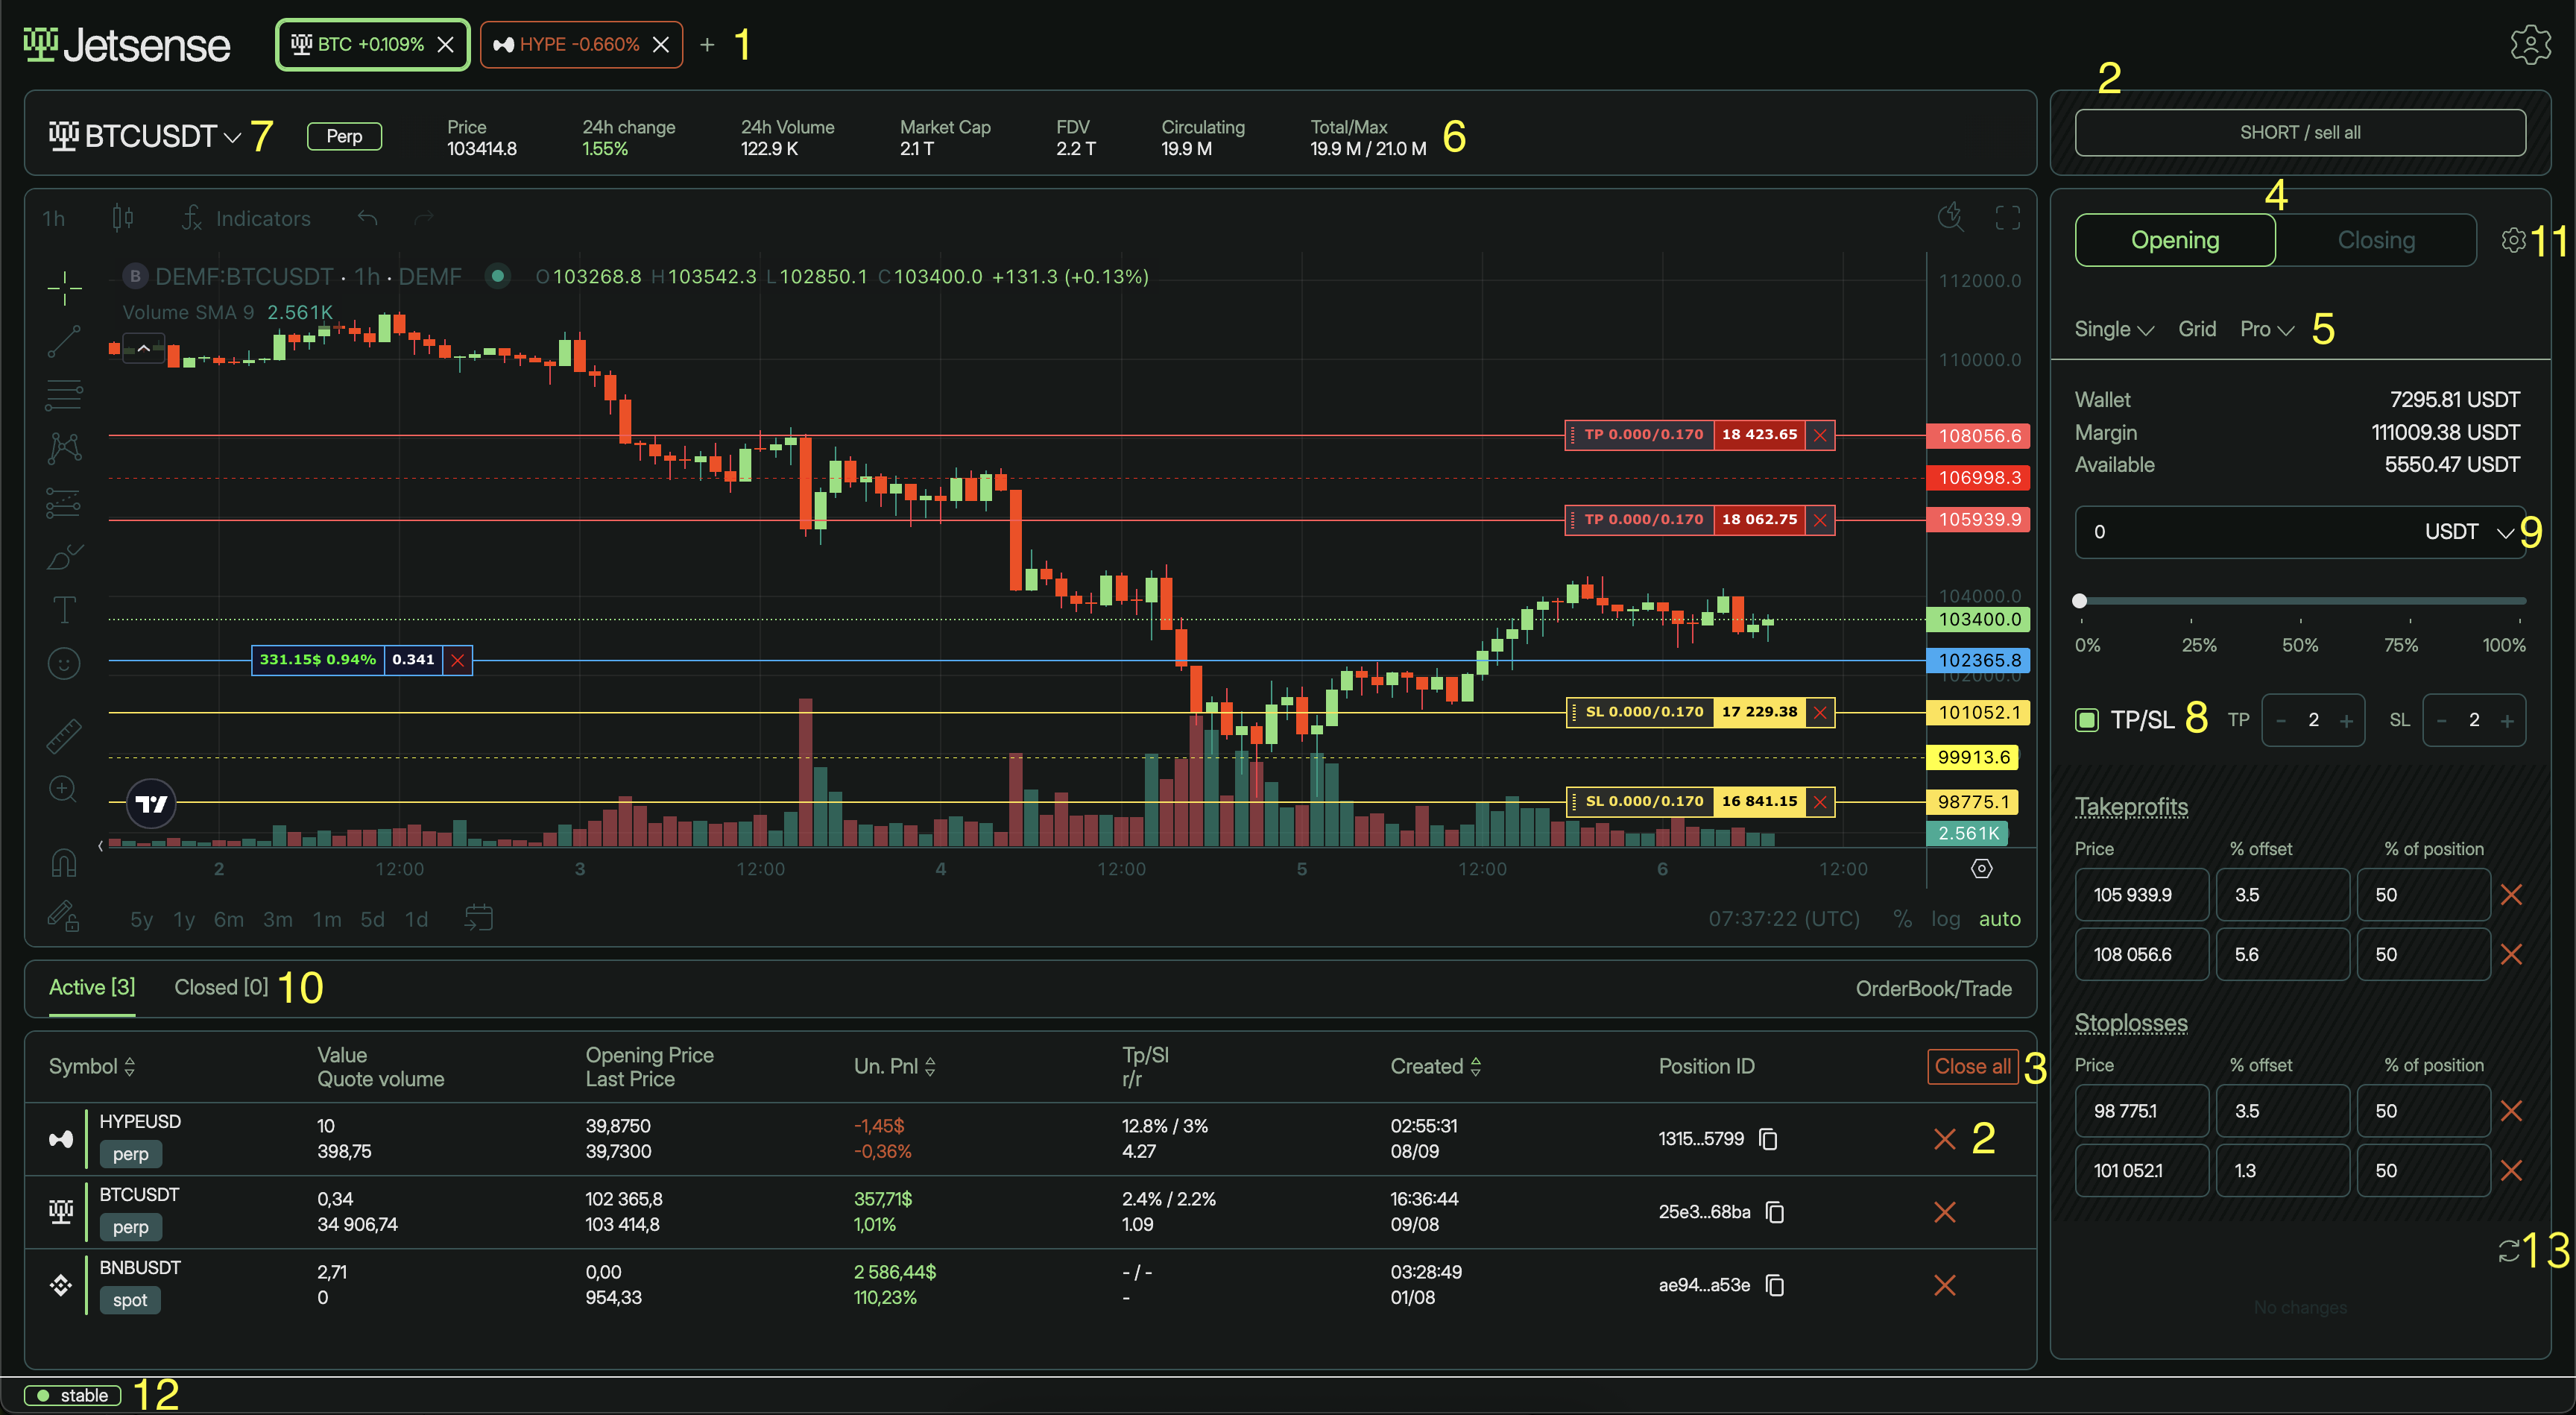Image resolution: width=2576 pixels, height=1415 pixels.
Task: Select the ruler measure tool
Action: tap(63, 736)
